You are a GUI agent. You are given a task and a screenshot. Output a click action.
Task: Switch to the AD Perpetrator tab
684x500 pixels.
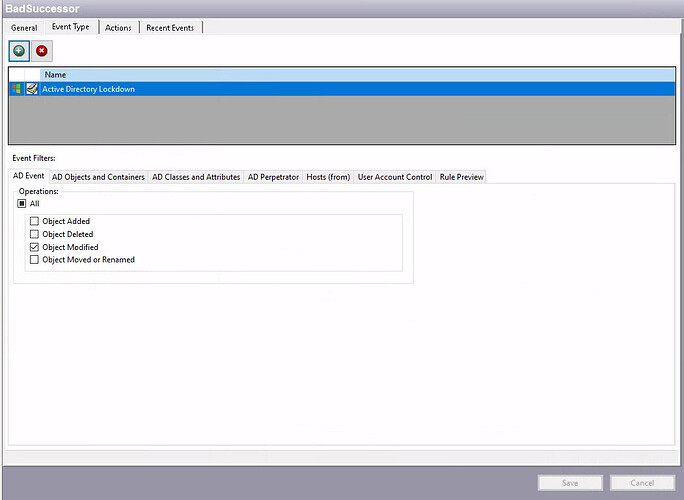[x=273, y=177]
